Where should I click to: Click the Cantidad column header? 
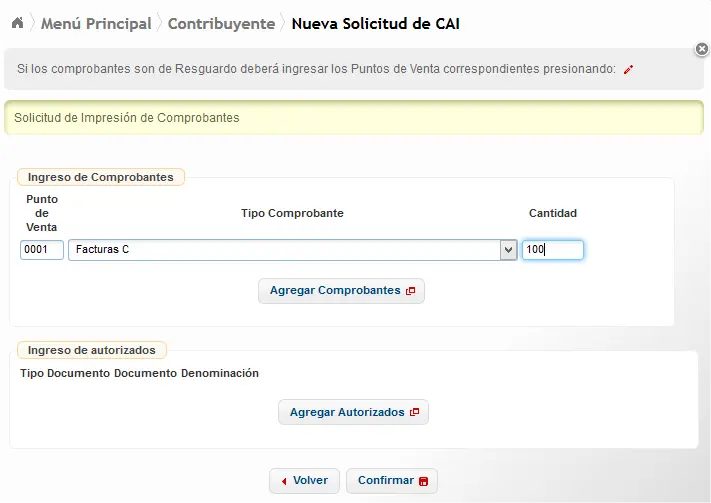click(x=553, y=213)
